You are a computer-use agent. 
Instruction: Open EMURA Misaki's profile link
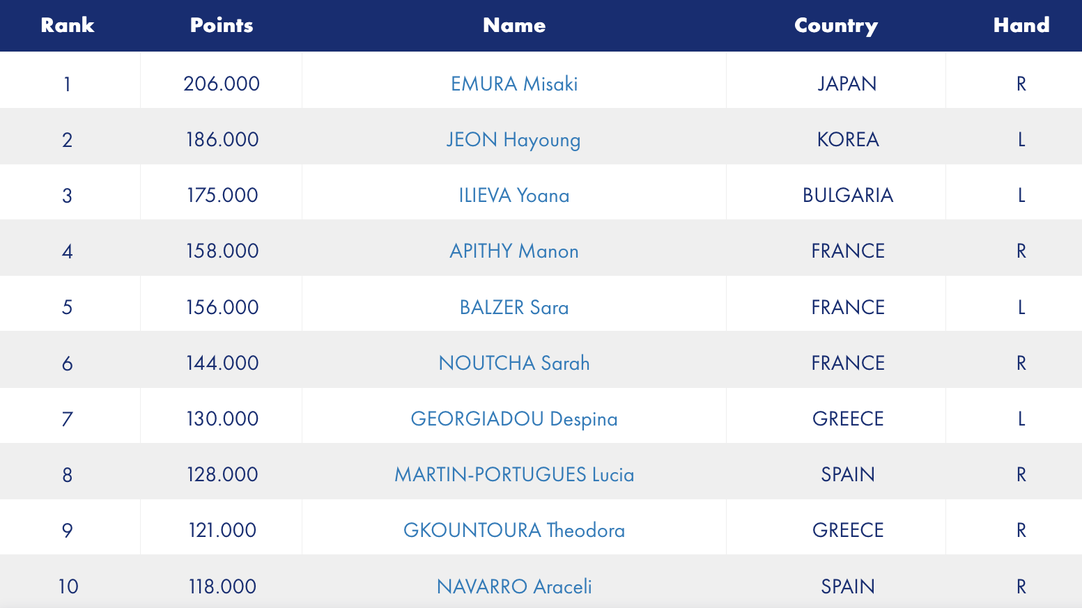click(x=514, y=84)
